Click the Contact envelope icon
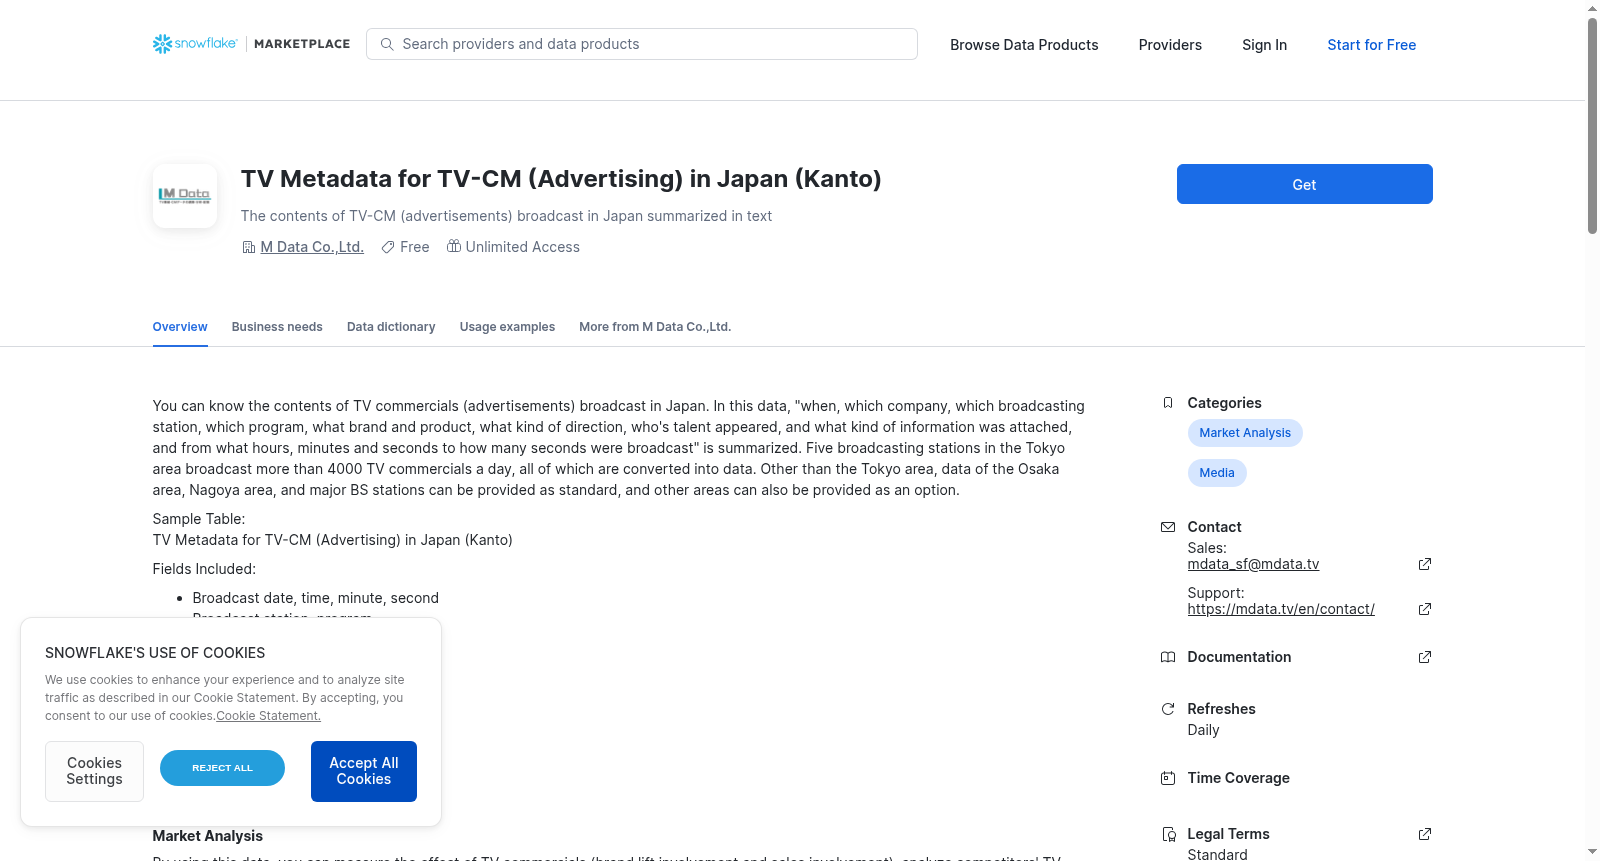Viewport: 1600px width, 861px height. [x=1168, y=527]
